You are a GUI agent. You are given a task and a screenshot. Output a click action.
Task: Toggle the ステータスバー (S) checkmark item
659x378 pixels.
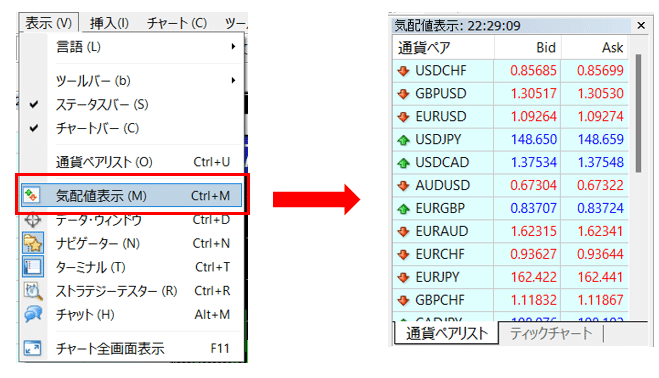click(131, 104)
